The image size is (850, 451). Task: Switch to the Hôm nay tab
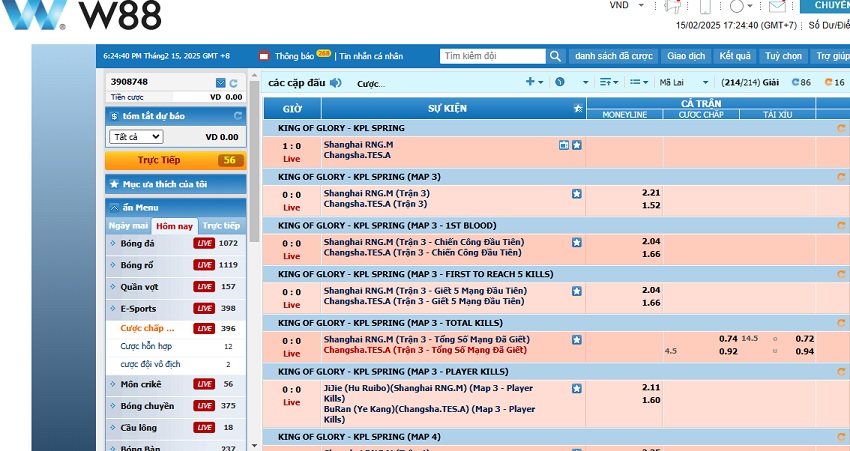[x=174, y=226]
